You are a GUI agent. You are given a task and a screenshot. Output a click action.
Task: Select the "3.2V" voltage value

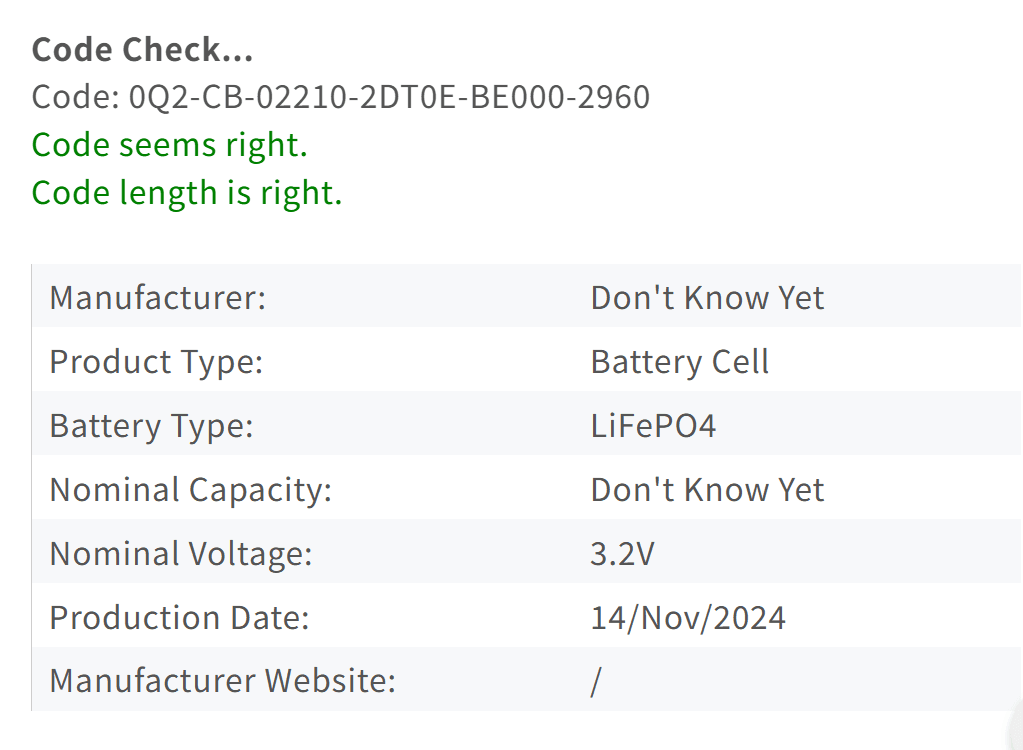(x=622, y=554)
